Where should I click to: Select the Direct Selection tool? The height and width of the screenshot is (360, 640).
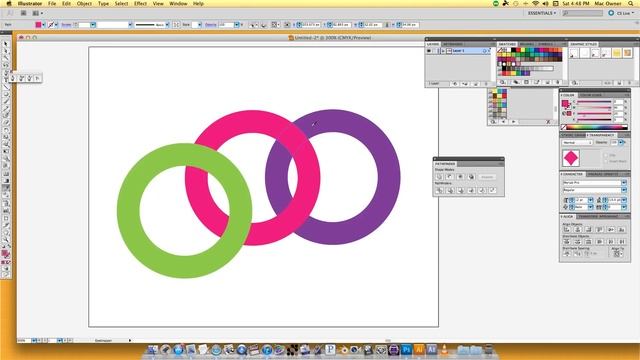tap(6, 51)
